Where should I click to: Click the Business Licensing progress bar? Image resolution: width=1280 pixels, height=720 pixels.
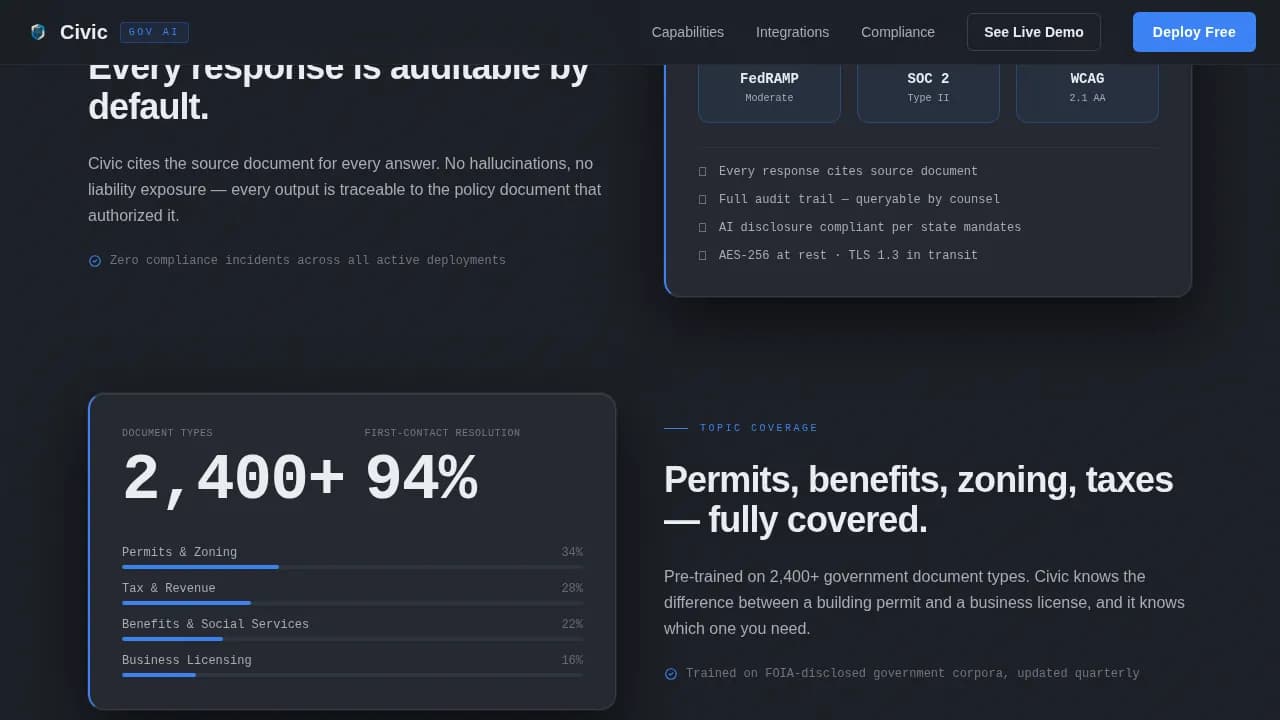click(x=352, y=675)
